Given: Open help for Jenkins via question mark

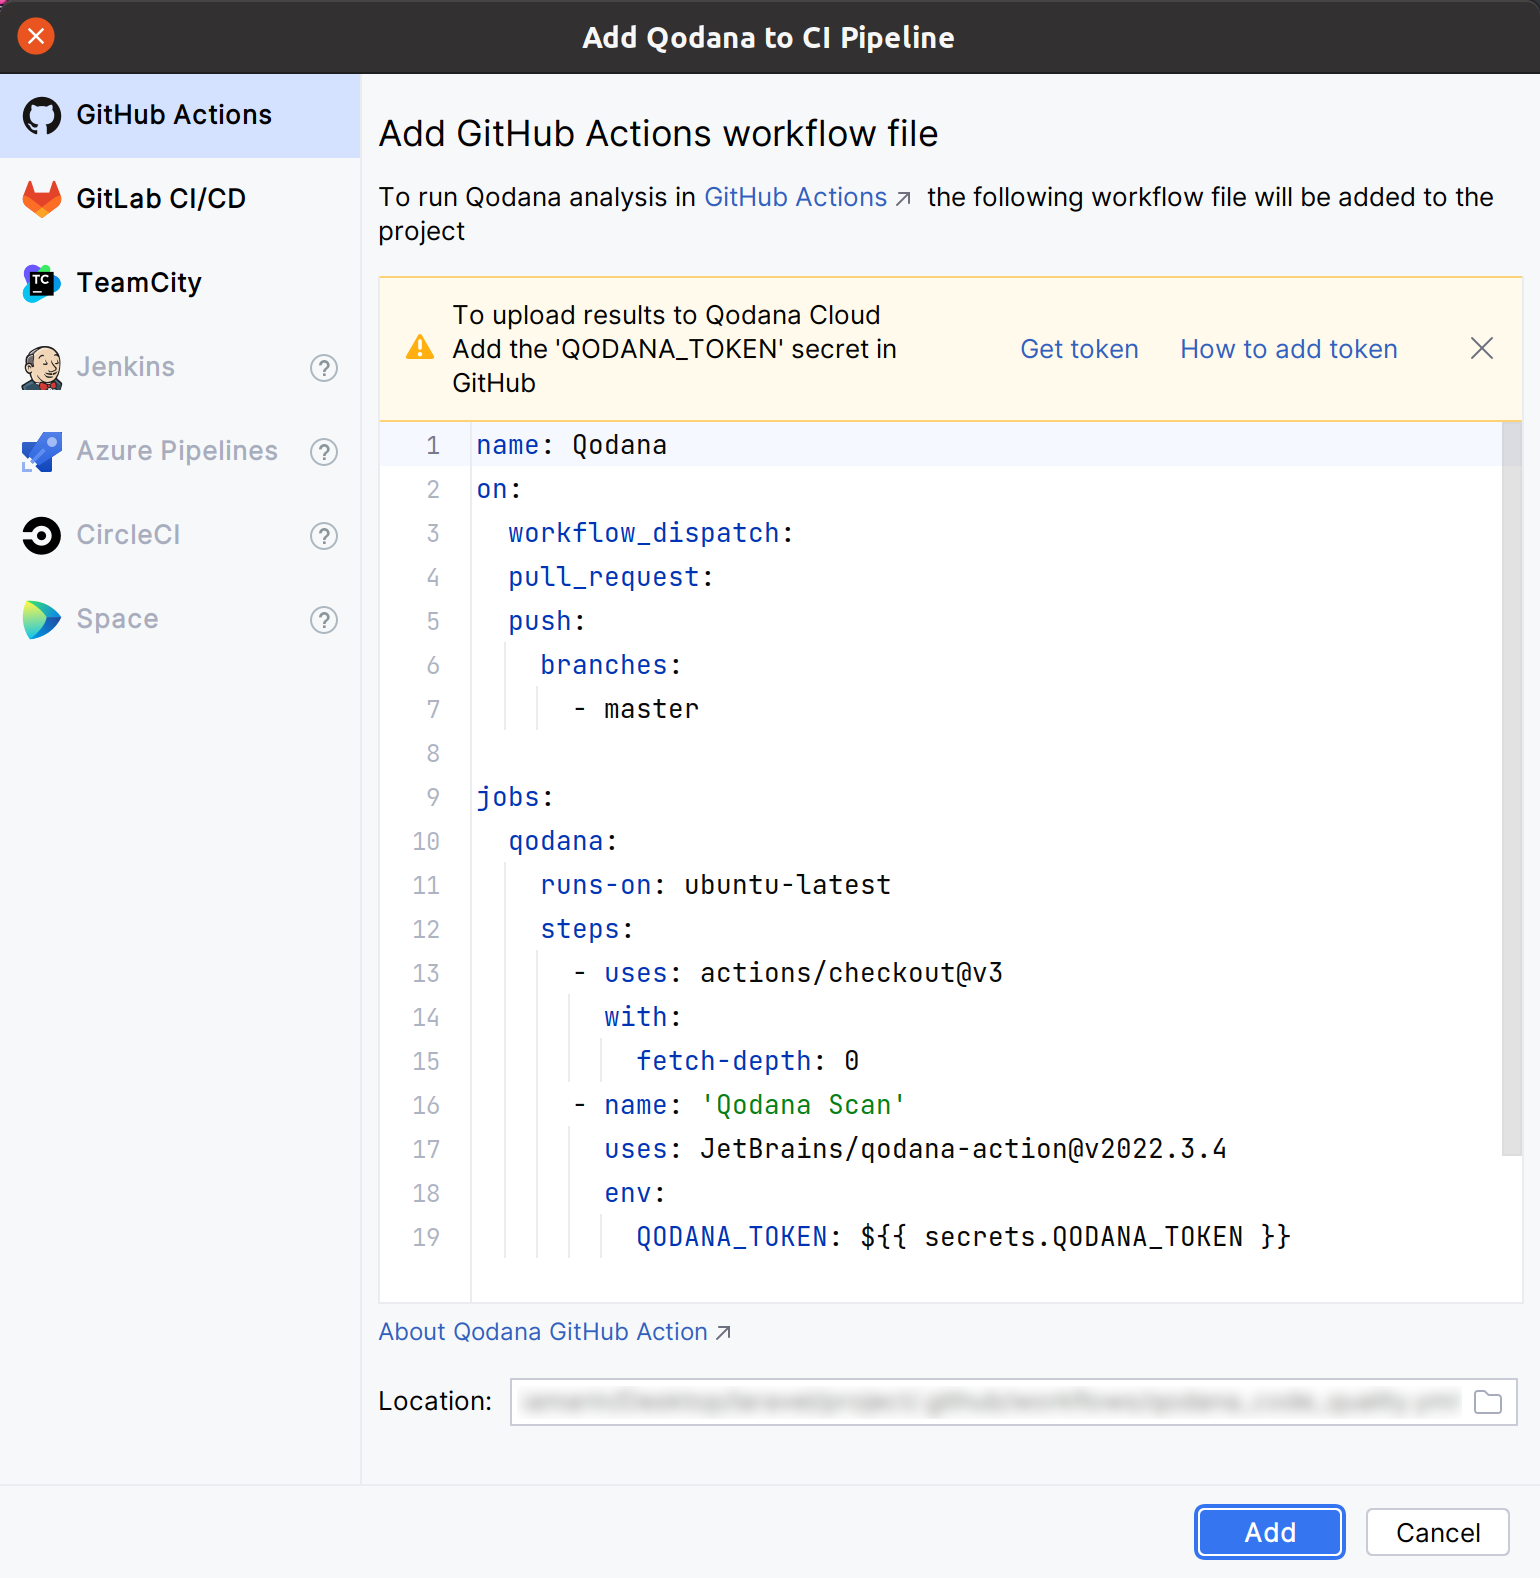Looking at the screenshot, I should coord(324,368).
